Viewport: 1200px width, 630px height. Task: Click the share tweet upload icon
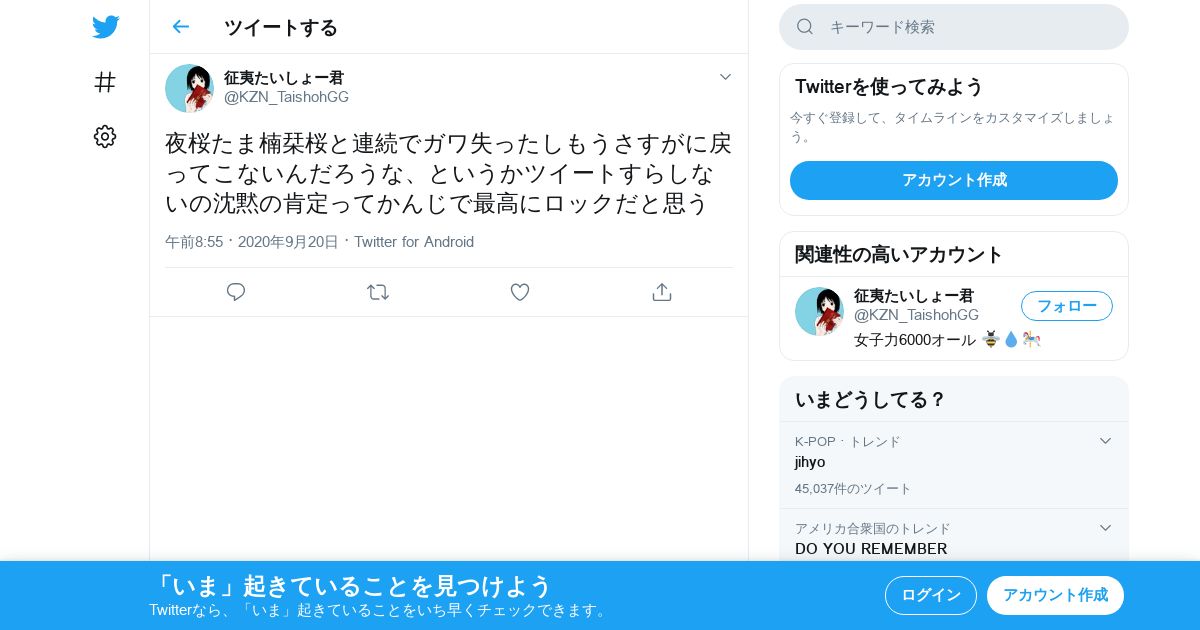(x=661, y=292)
